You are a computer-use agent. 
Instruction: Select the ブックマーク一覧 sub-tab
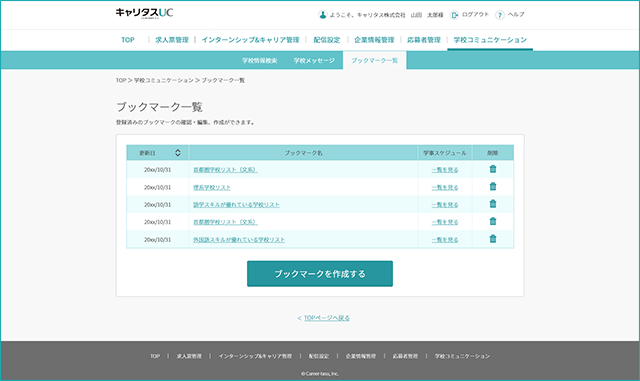coord(374,60)
